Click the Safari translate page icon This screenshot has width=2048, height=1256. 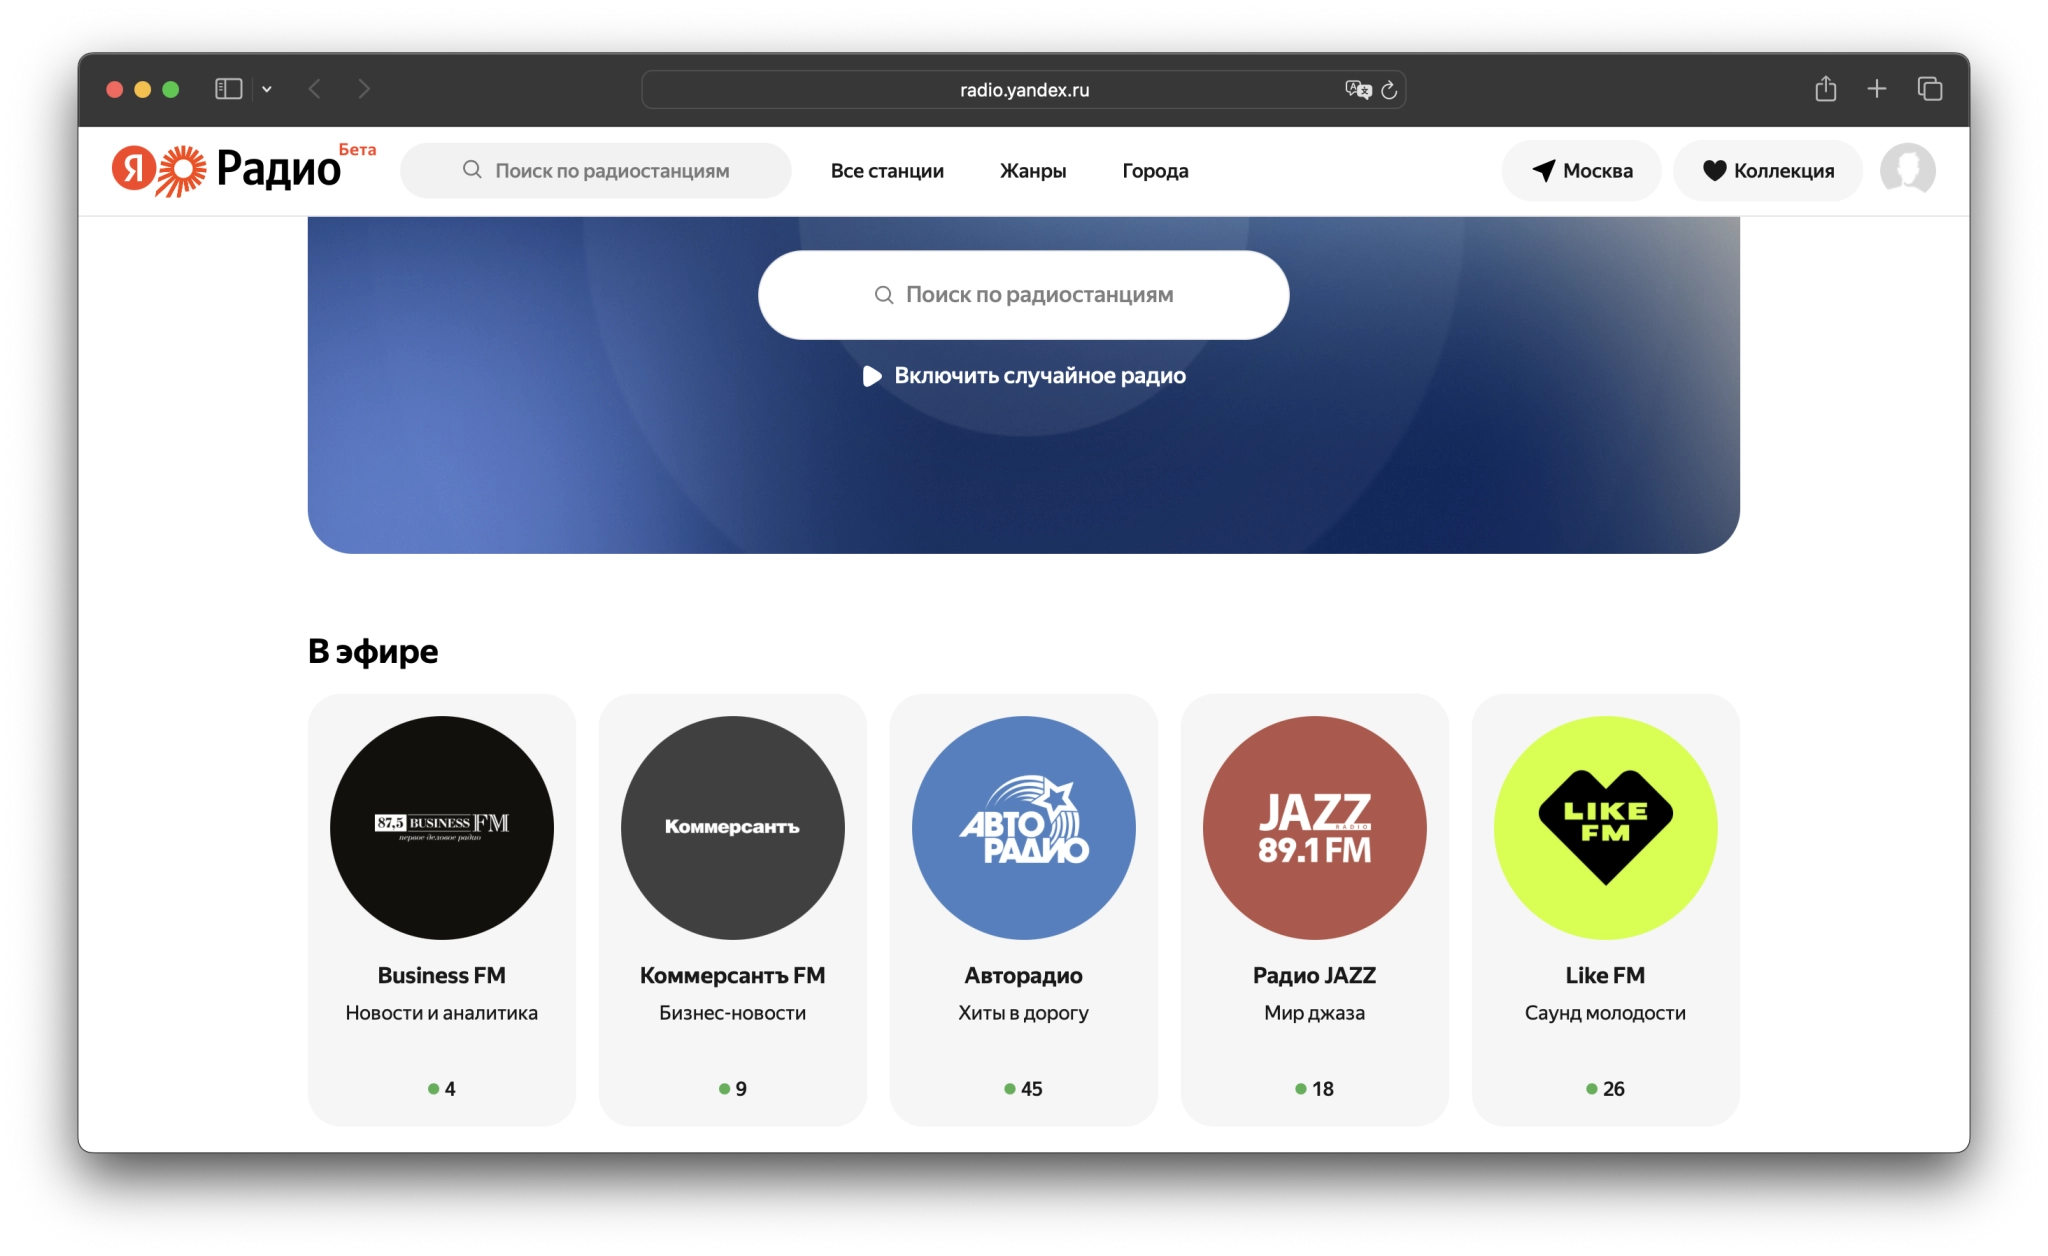point(1357,90)
